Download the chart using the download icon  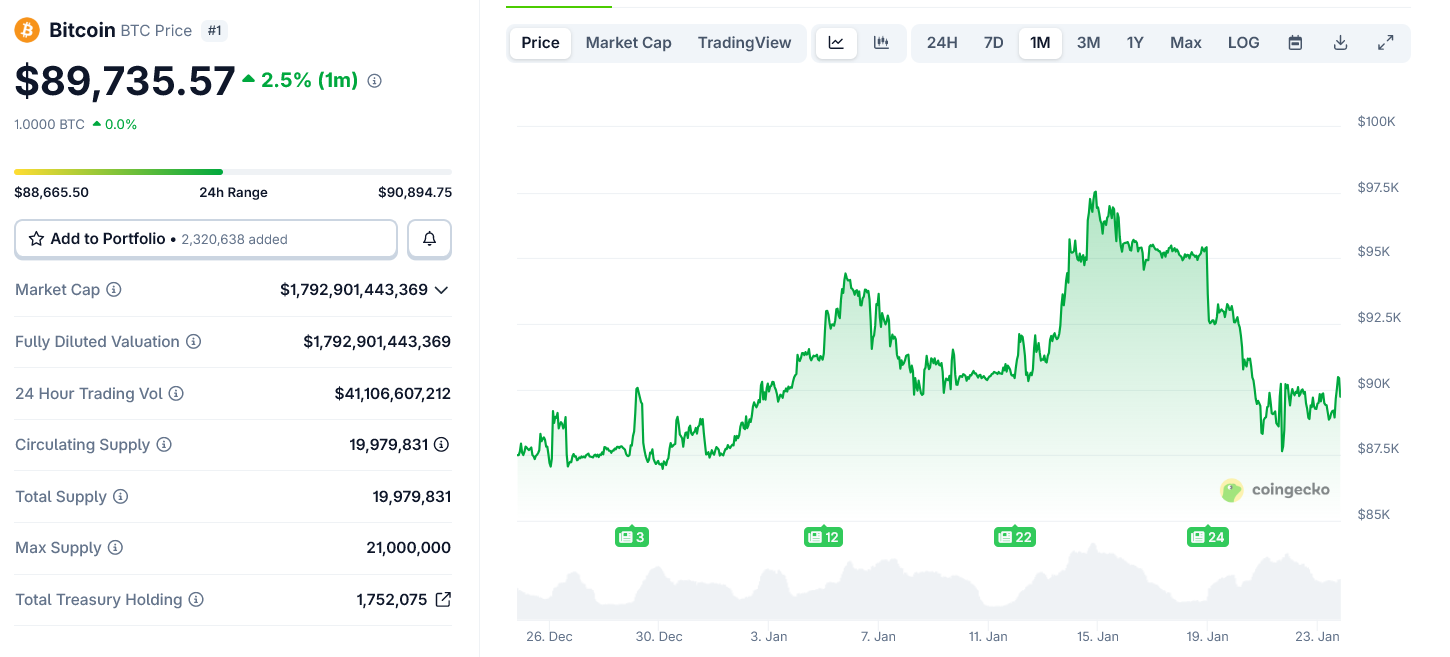[1340, 42]
